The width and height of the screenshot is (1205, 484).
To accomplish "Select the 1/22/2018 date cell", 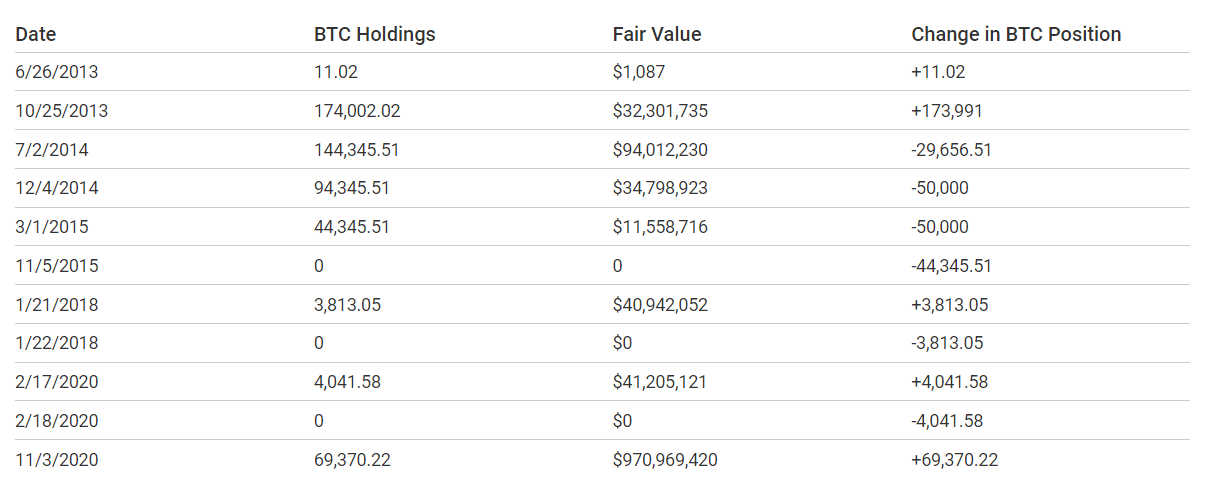I will (x=57, y=343).
